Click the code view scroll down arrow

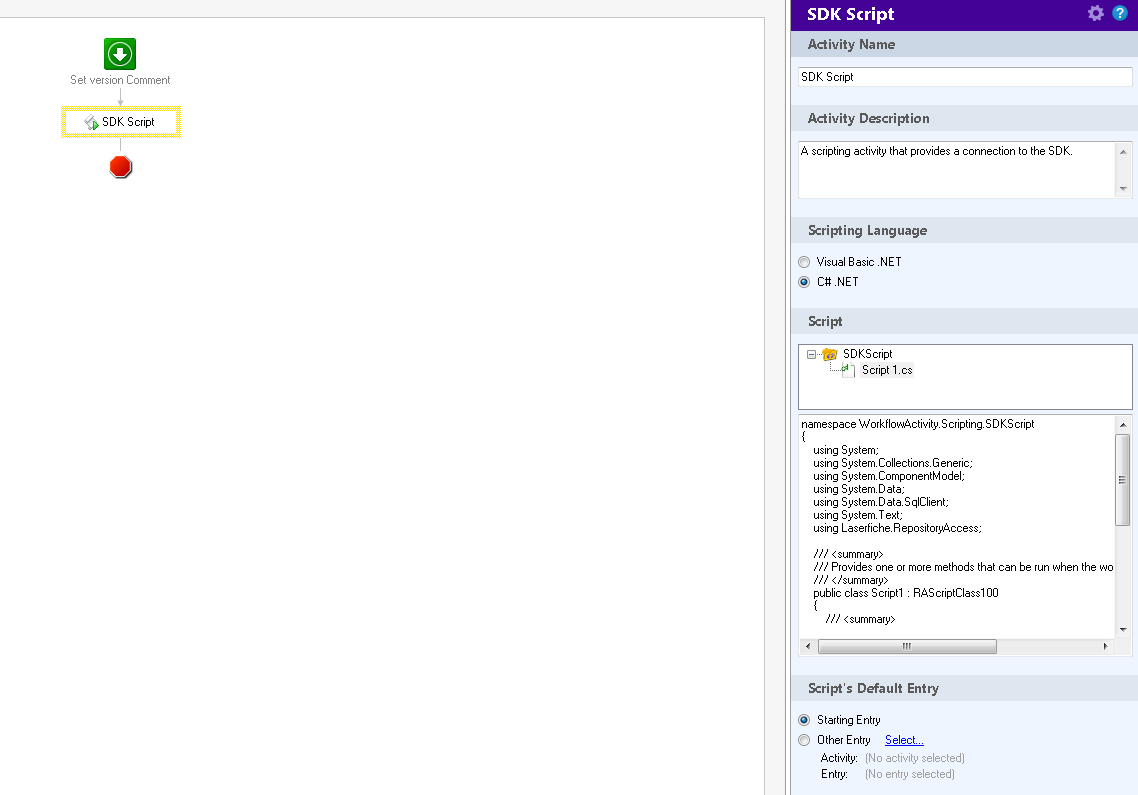(1123, 630)
